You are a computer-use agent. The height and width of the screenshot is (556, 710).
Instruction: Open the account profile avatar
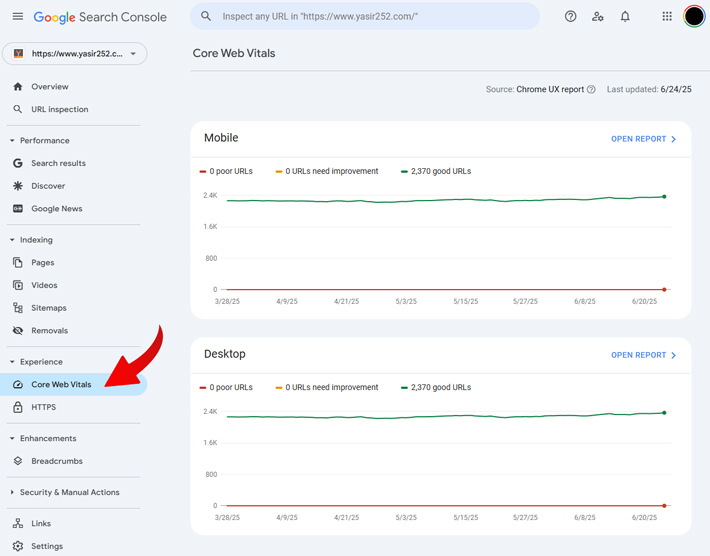[694, 17]
